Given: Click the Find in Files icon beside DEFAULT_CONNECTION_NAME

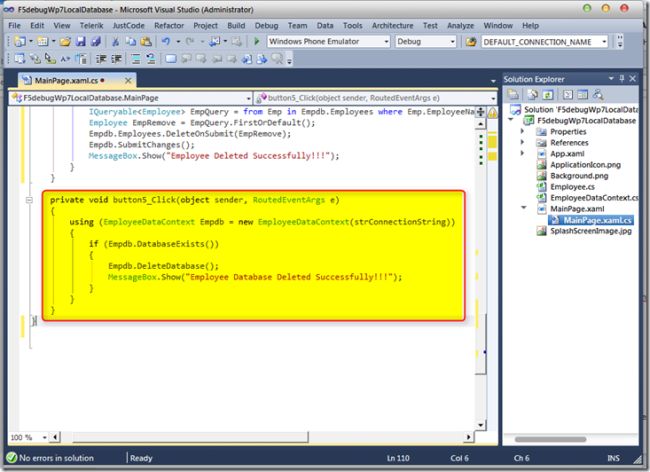Looking at the screenshot, I should coord(471,41).
